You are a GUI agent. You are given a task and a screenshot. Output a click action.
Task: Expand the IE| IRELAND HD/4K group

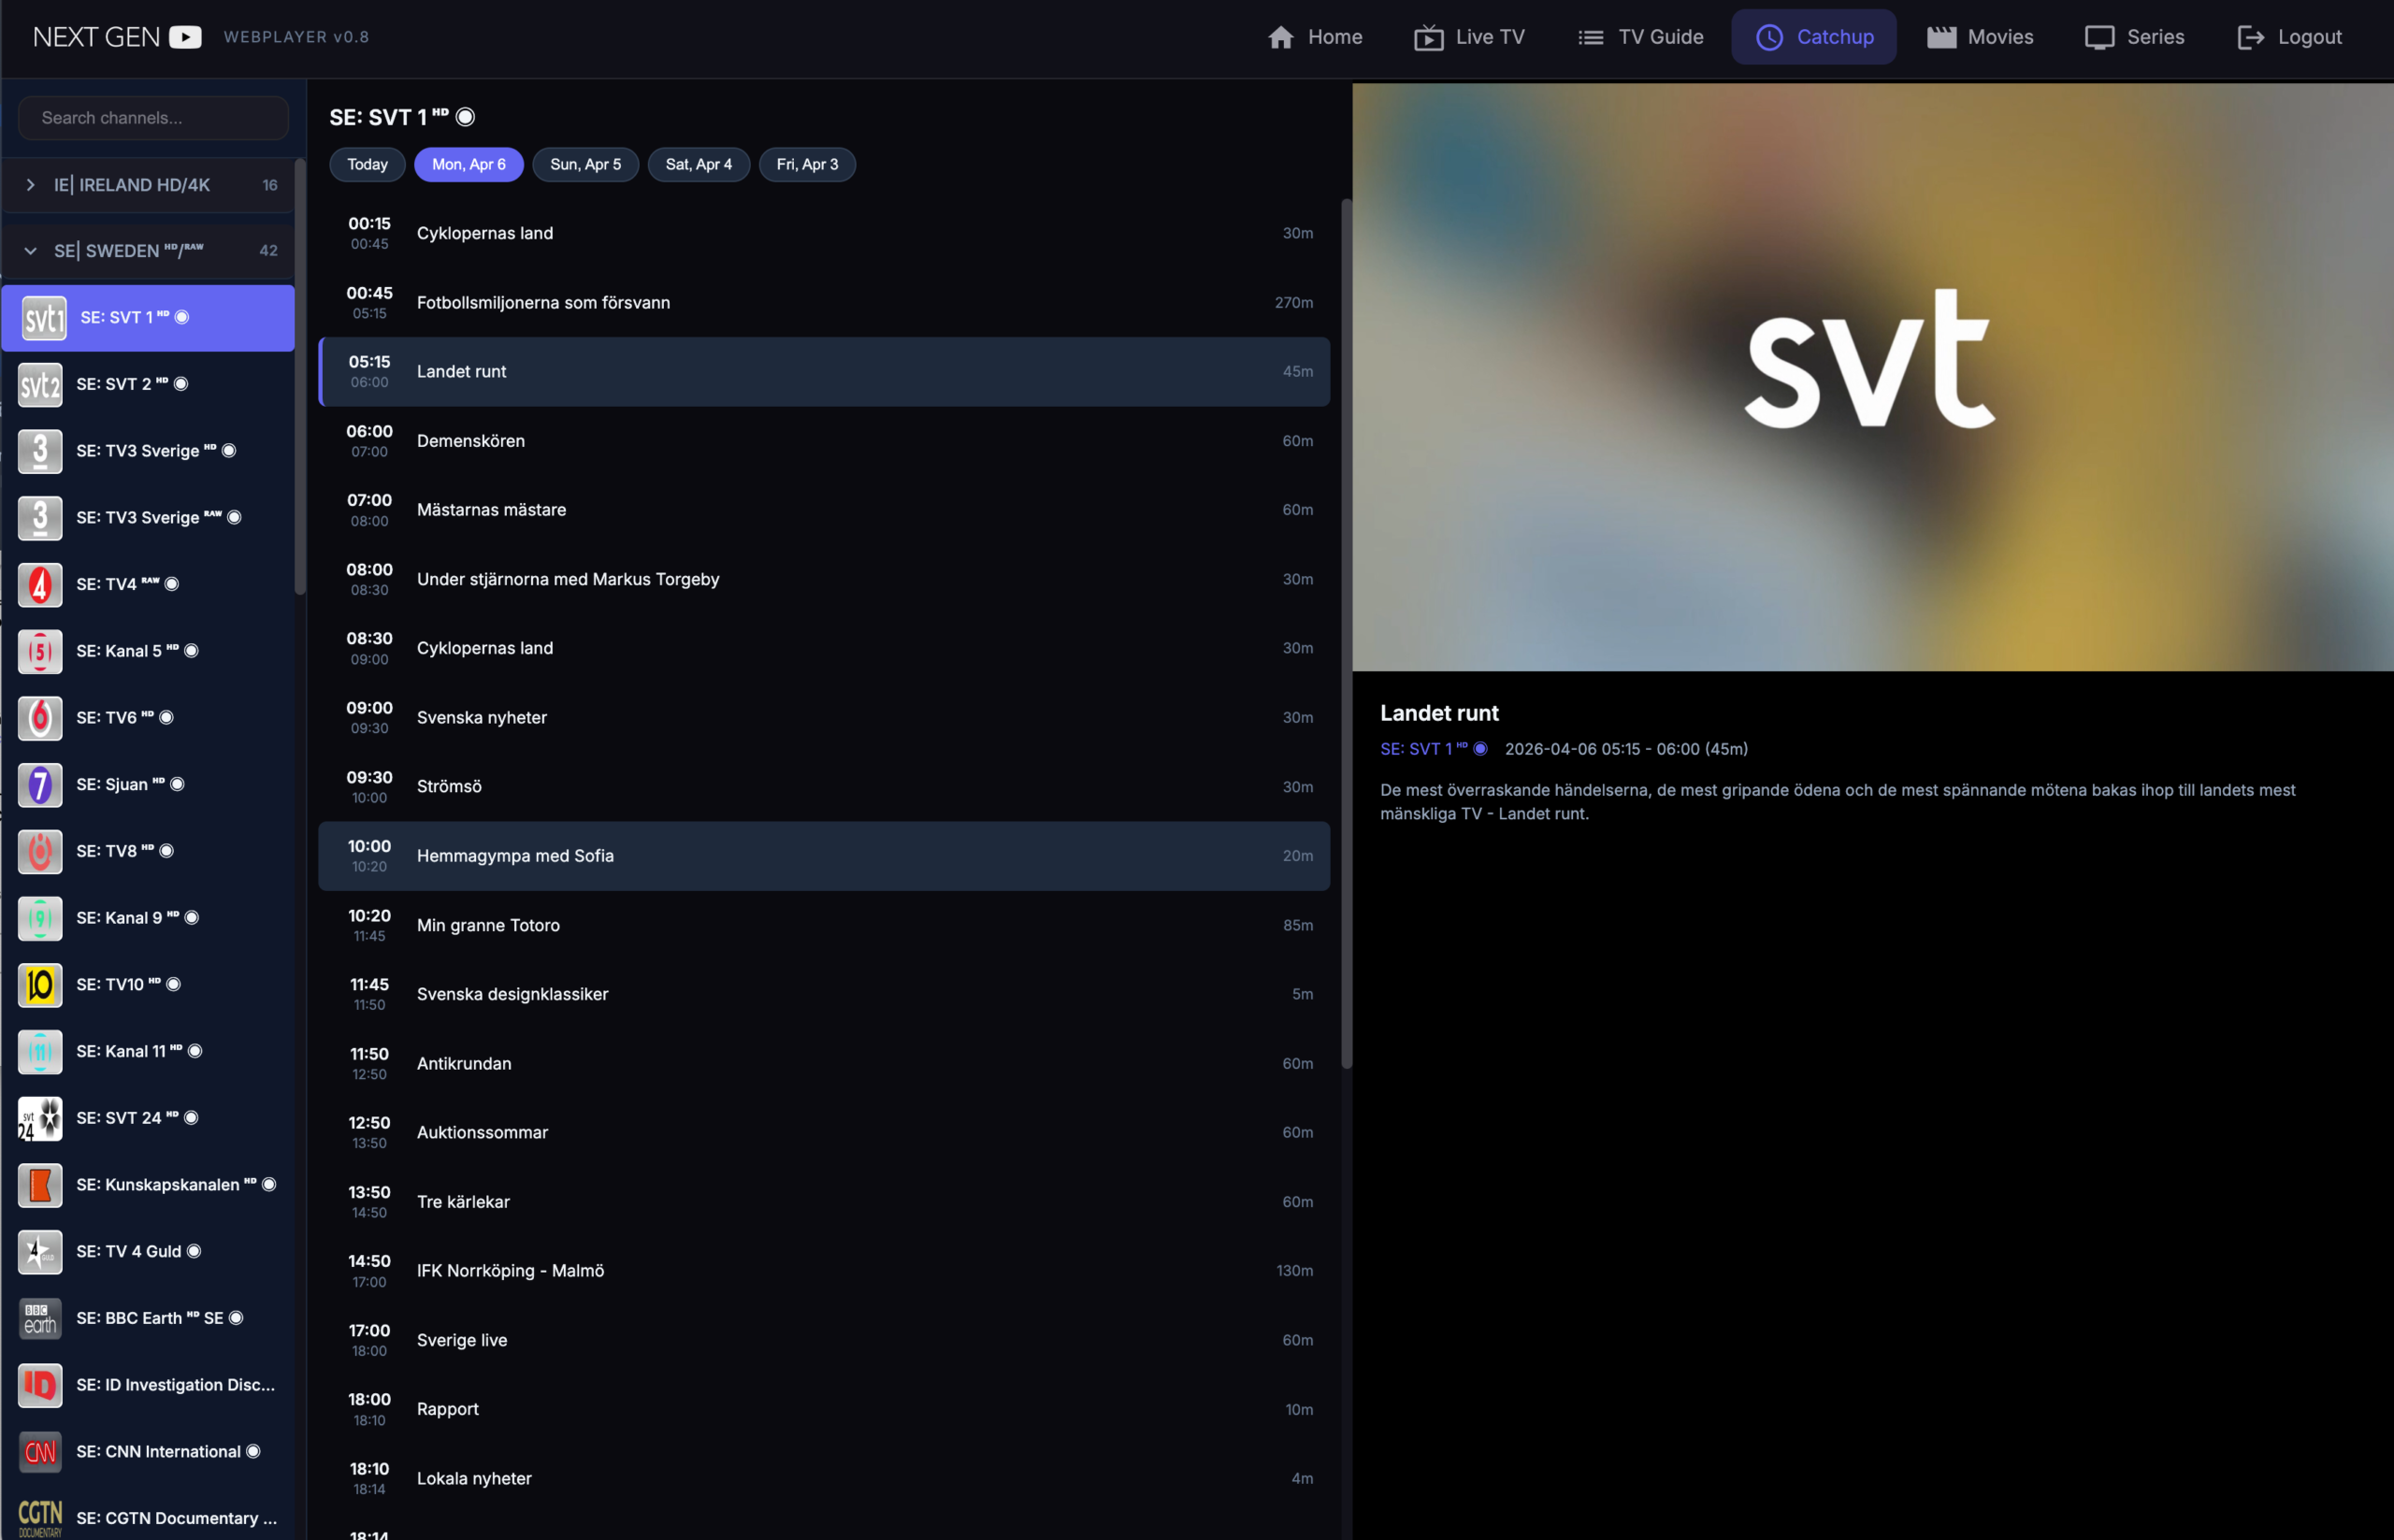pyautogui.click(x=31, y=185)
